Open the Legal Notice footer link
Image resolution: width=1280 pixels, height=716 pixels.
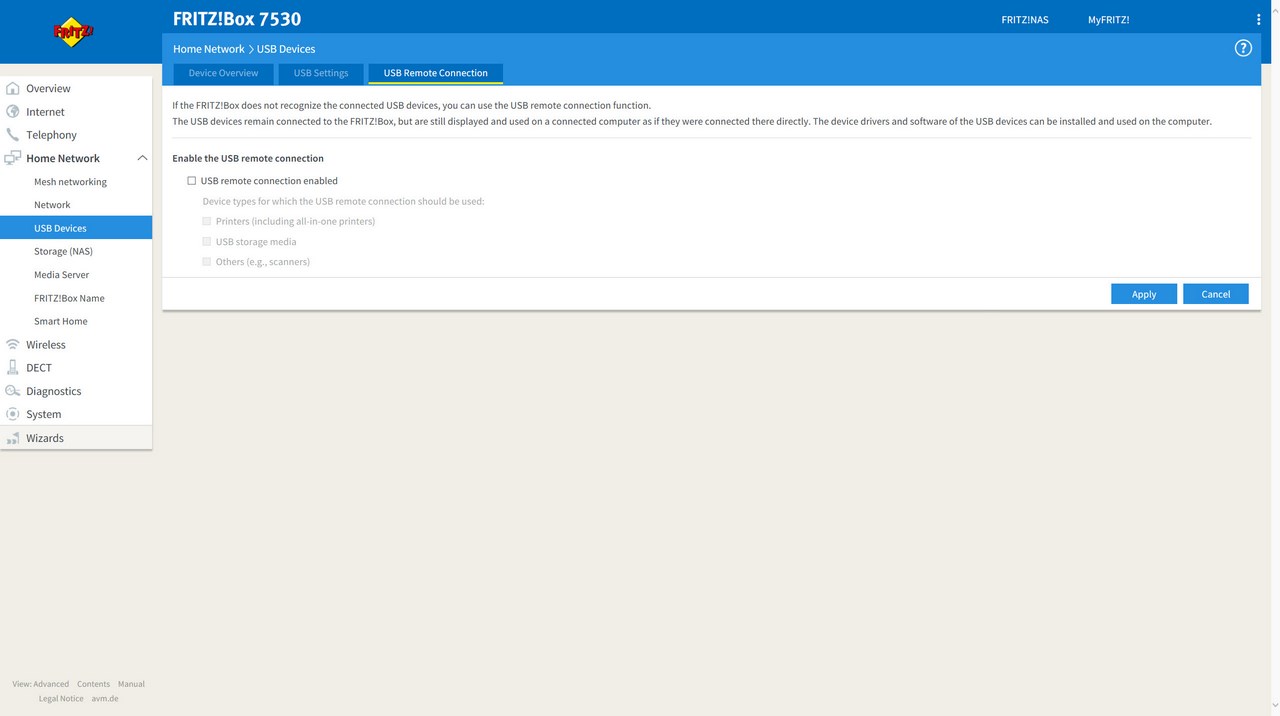pyautogui.click(x=61, y=698)
